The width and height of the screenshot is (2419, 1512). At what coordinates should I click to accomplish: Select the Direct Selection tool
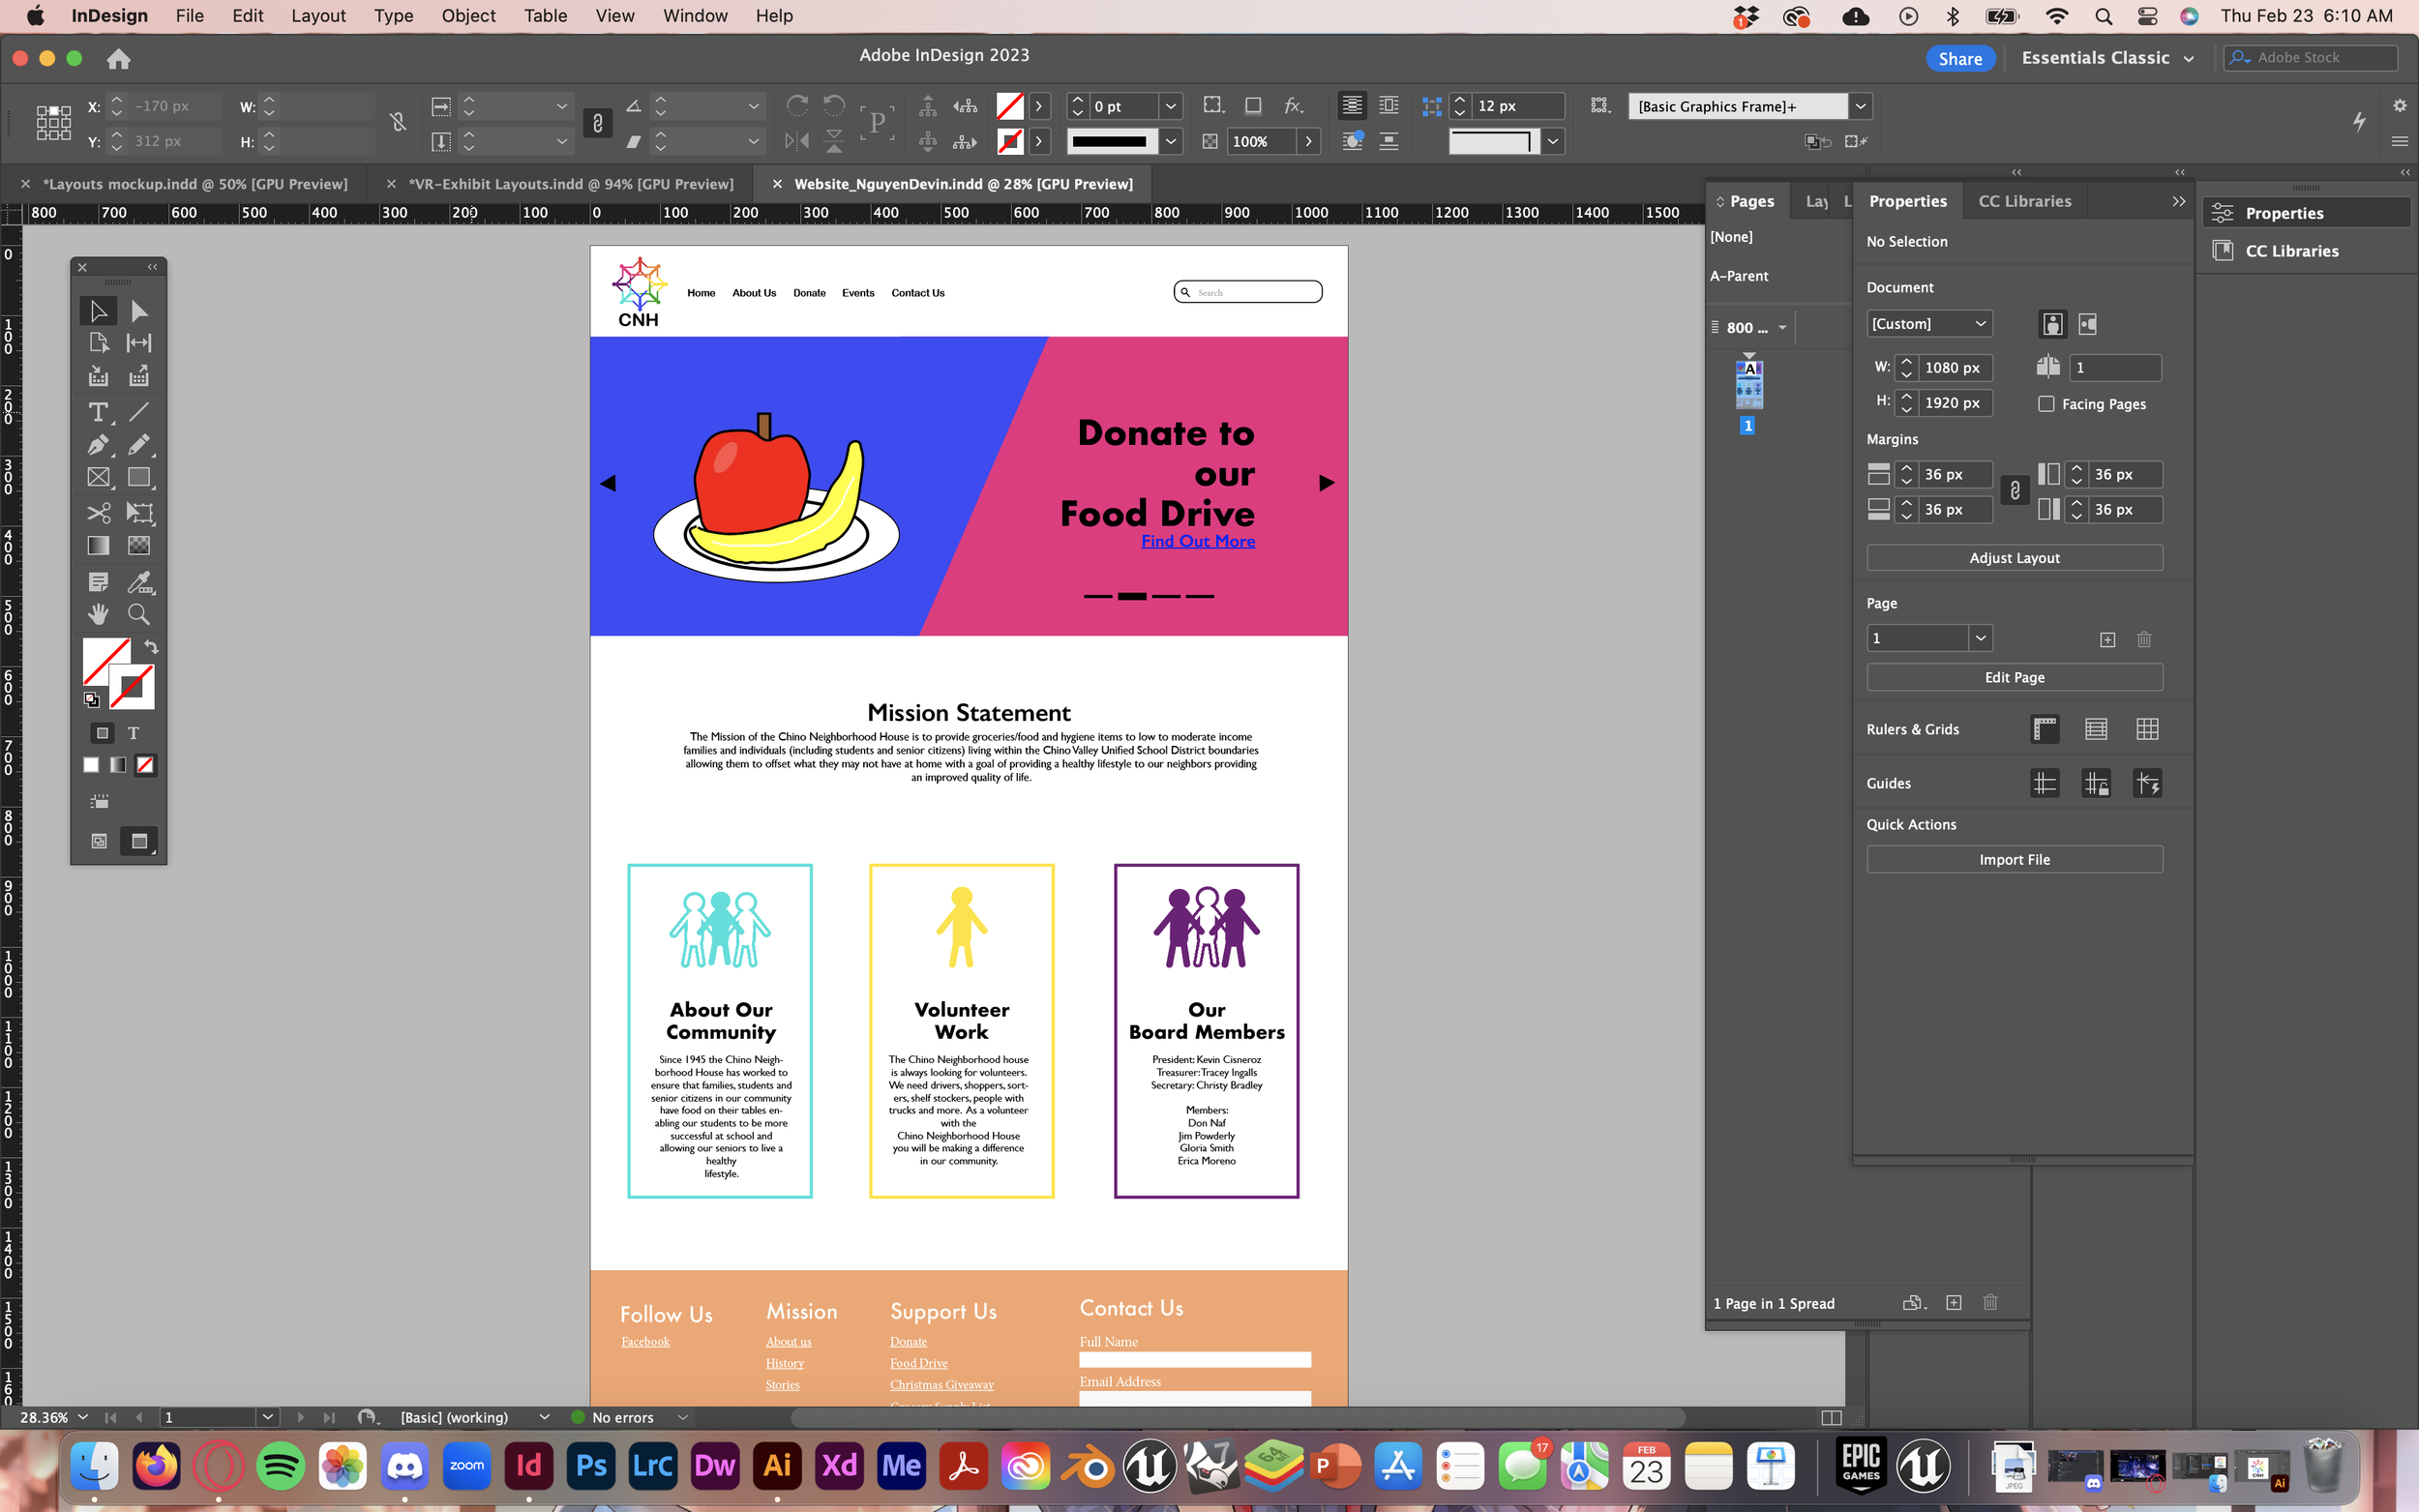[139, 311]
